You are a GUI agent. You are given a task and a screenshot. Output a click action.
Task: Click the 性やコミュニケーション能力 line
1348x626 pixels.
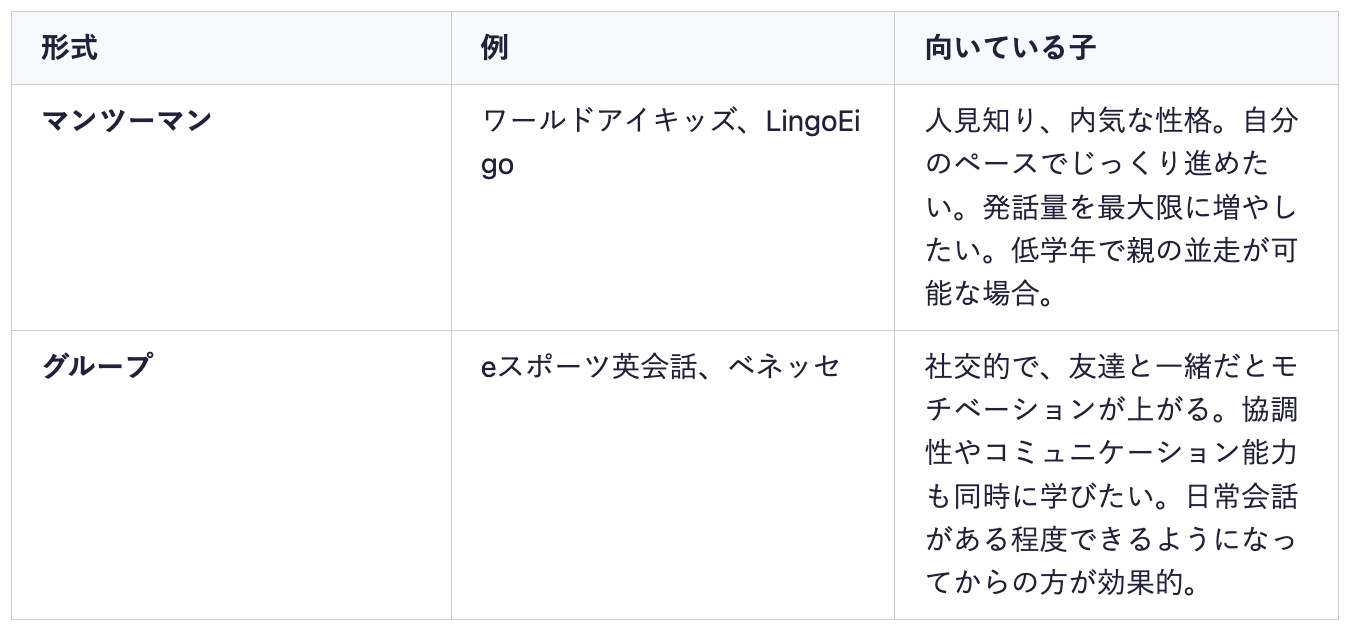coord(1111,453)
